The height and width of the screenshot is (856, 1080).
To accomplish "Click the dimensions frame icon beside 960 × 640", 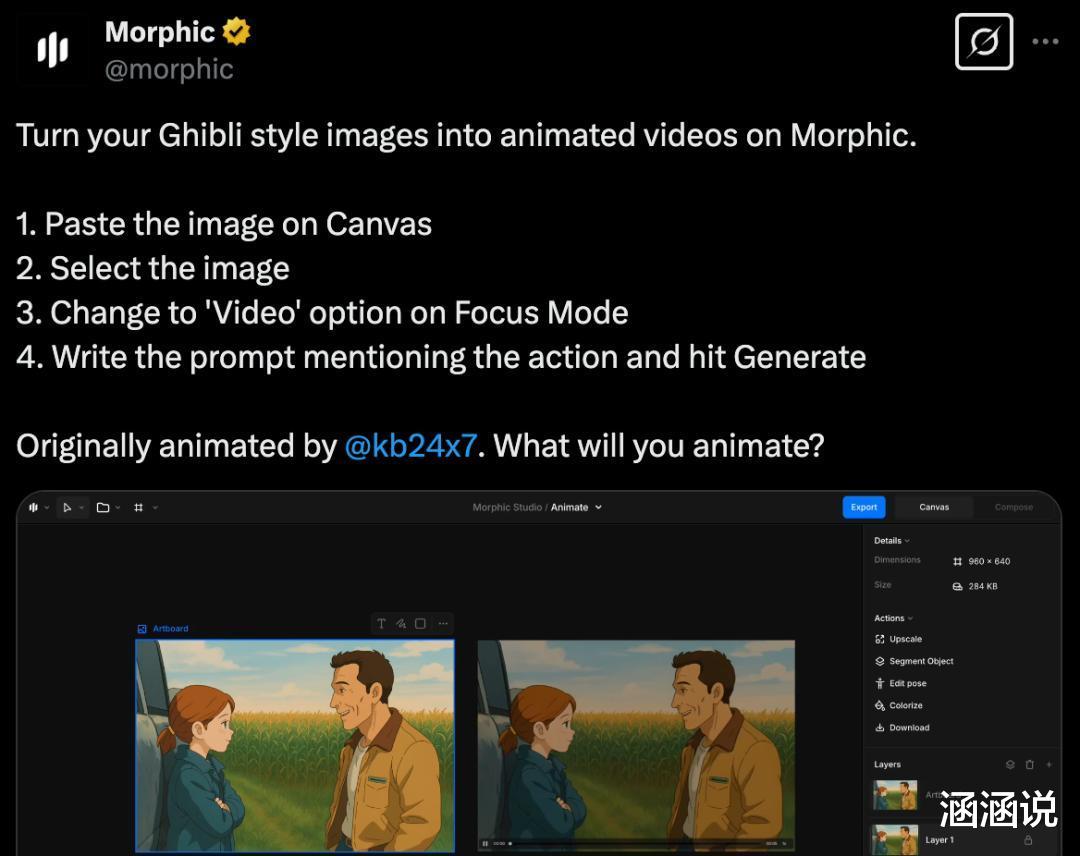I will 957,561.
